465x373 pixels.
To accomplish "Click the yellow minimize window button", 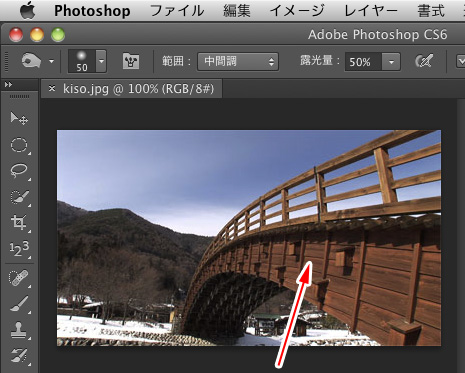I will click(37, 35).
